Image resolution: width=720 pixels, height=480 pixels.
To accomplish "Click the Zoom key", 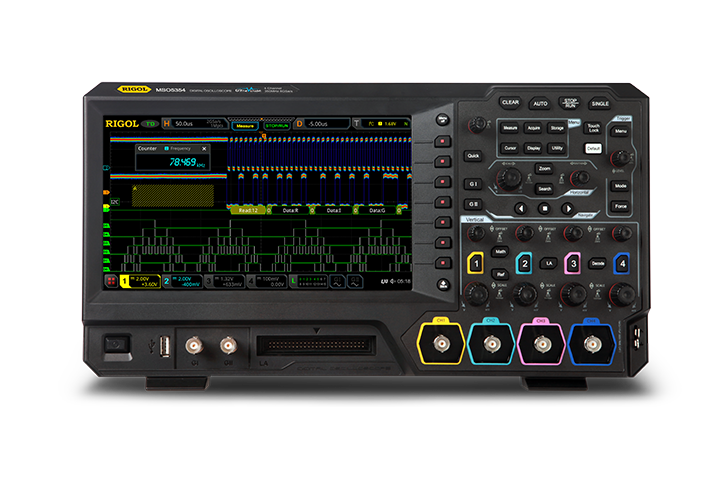I will tap(545, 169).
